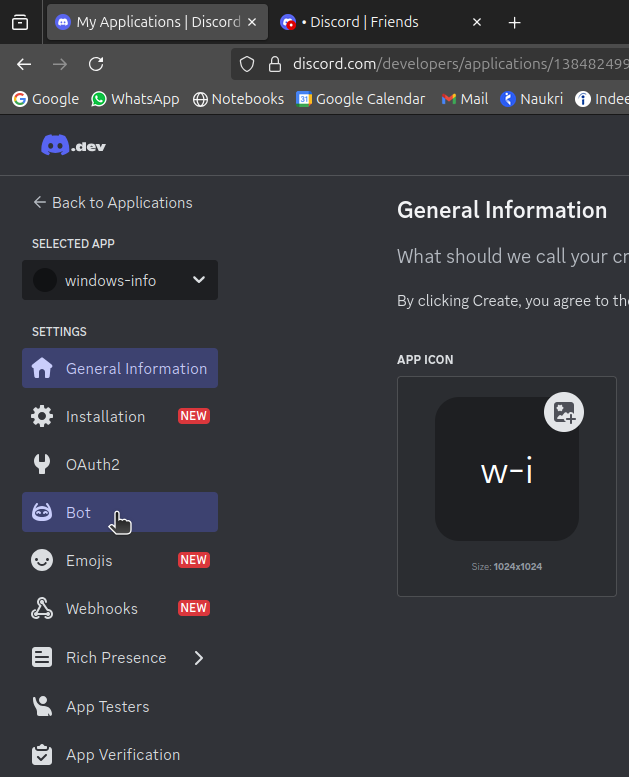This screenshot has width=629, height=777.
Task: Reload the current page
Action: [96, 64]
